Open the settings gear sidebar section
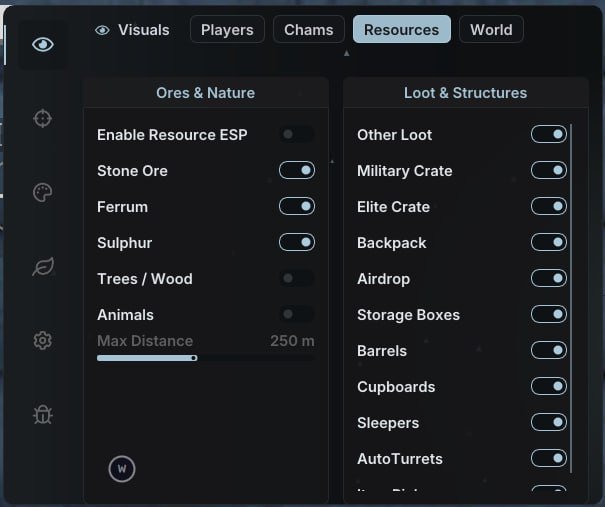Screen dimensions: 605x507 point(42,341)
